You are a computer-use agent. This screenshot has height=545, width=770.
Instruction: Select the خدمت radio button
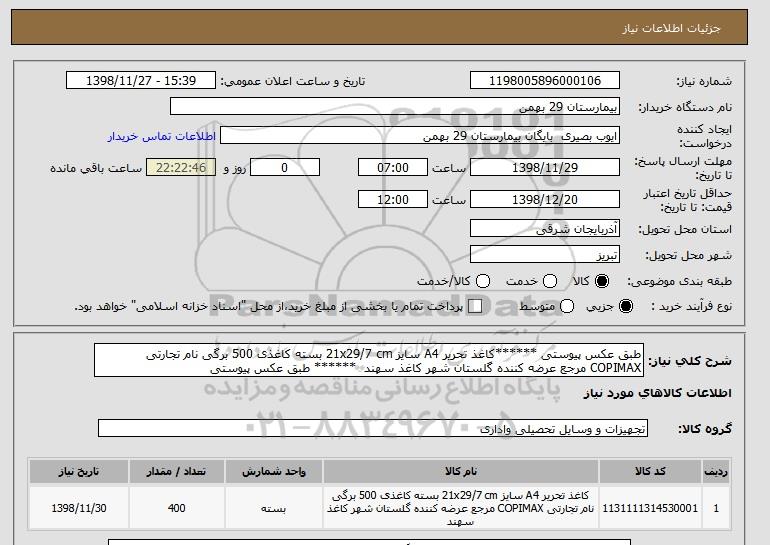[x=550, y=281]
